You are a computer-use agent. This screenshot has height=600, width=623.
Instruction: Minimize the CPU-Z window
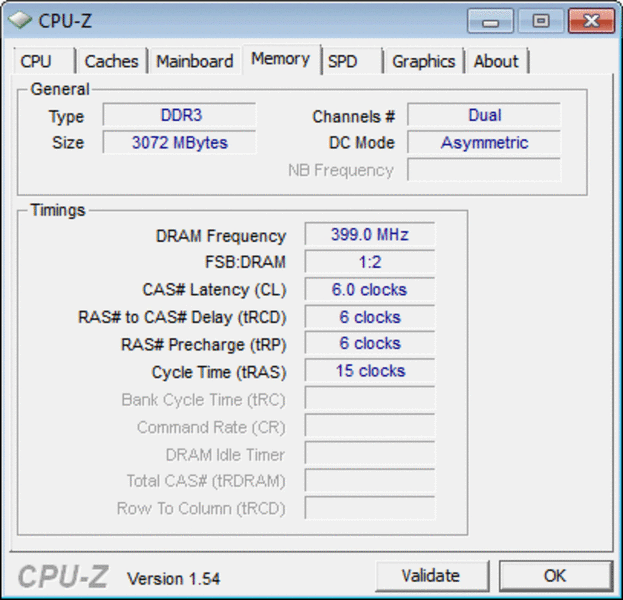pyautogui.click(x=490, y=21)
